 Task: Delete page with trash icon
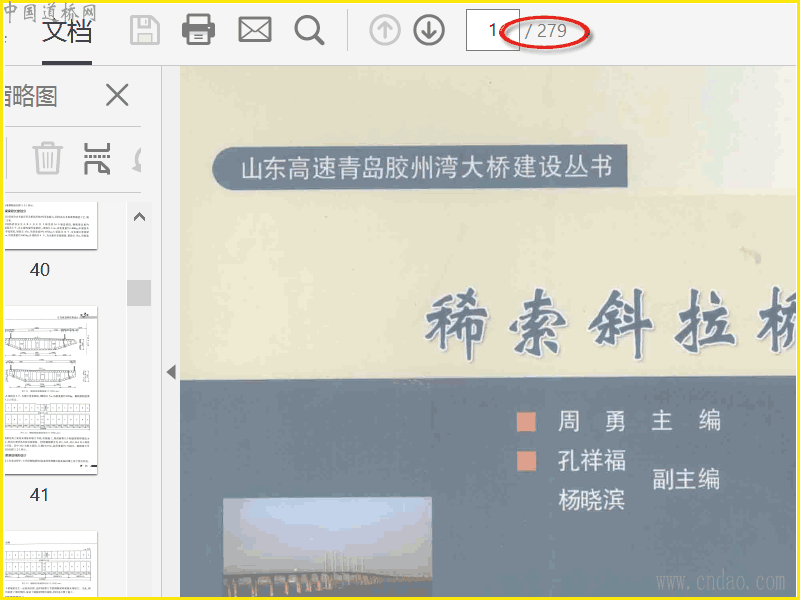point(47,158)
